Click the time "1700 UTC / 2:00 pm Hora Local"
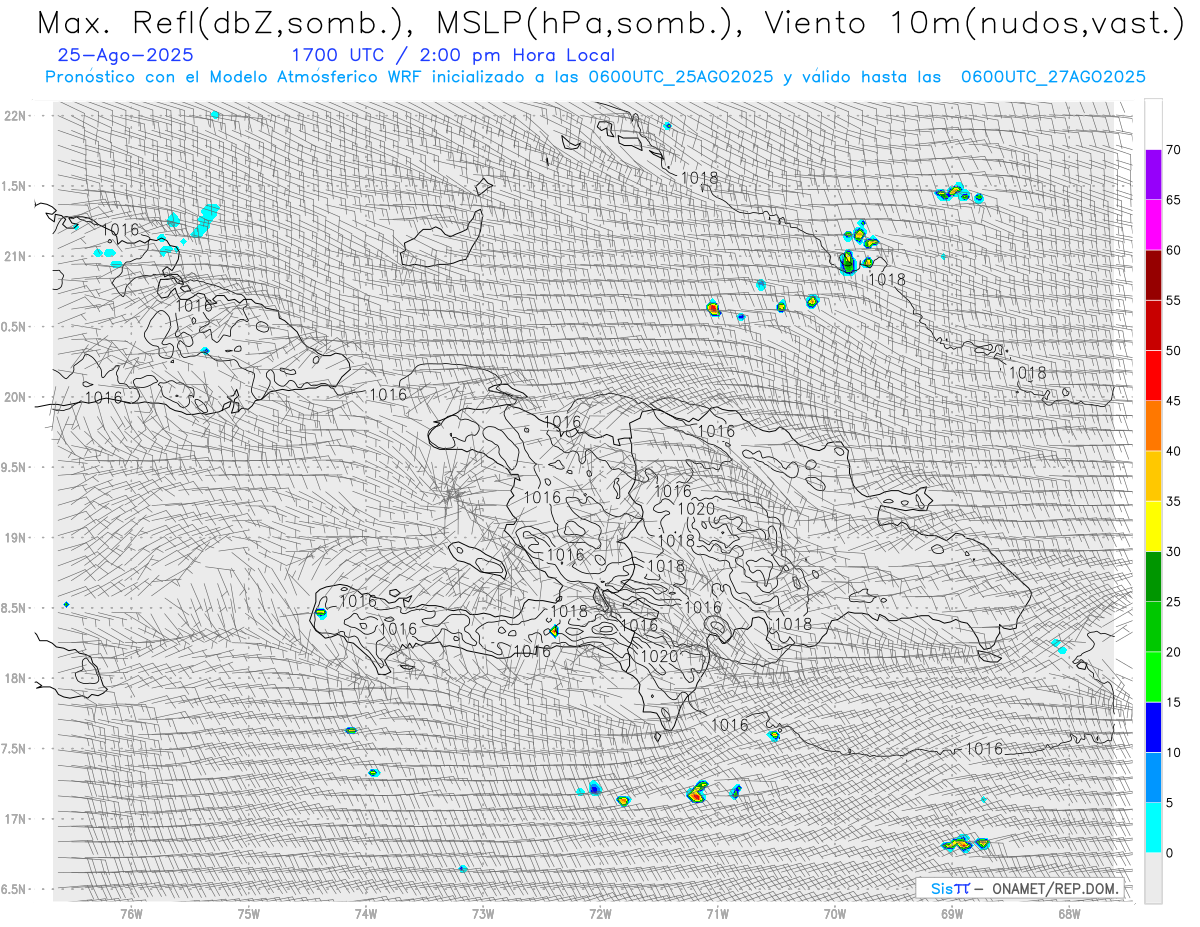The image size is (1200, 927). (x=453, y=55)
